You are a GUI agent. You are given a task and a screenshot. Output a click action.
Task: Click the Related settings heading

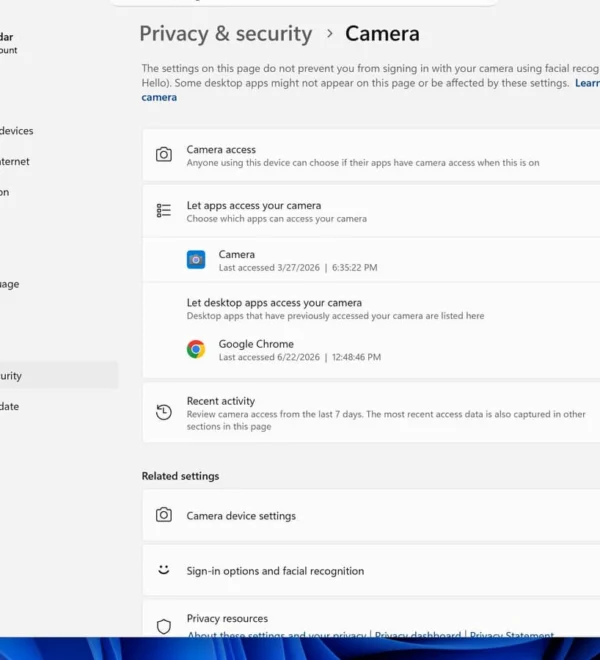180,476
